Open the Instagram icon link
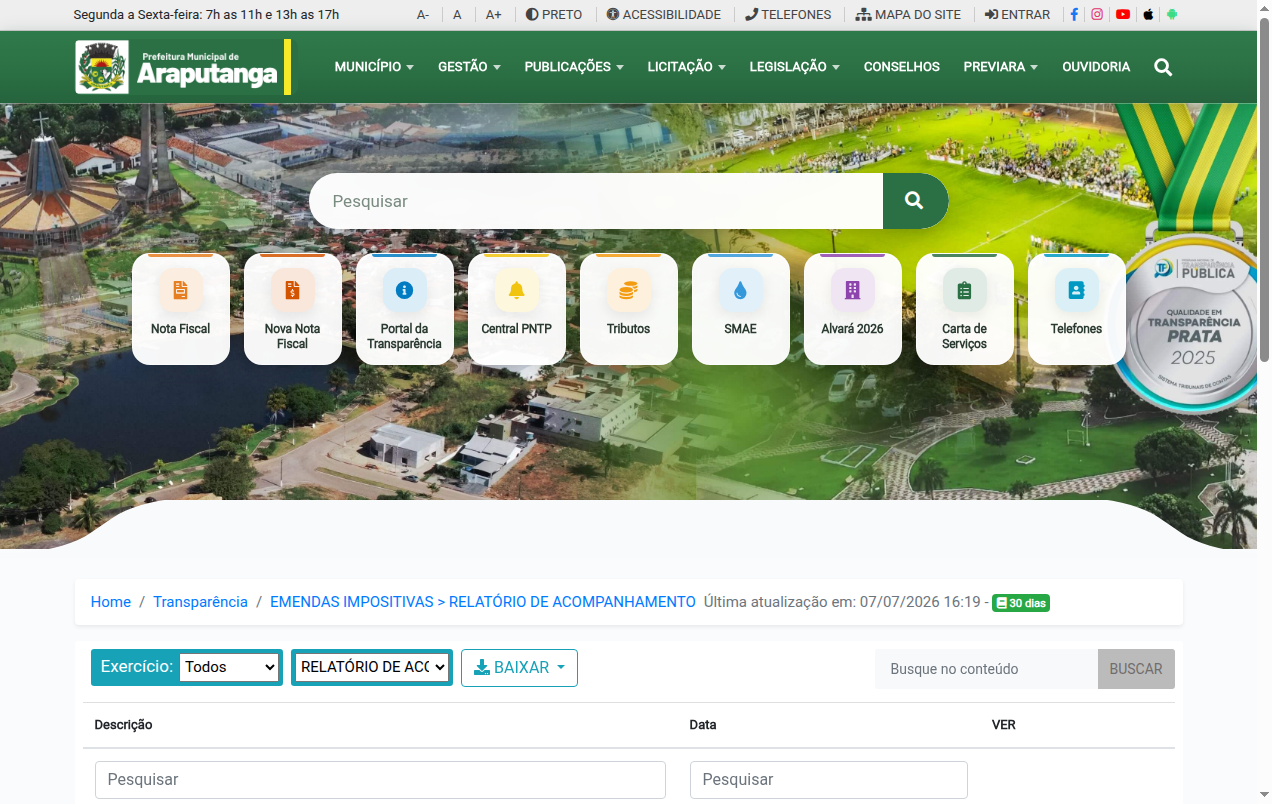1272x804 pixels. [1097, 15]
